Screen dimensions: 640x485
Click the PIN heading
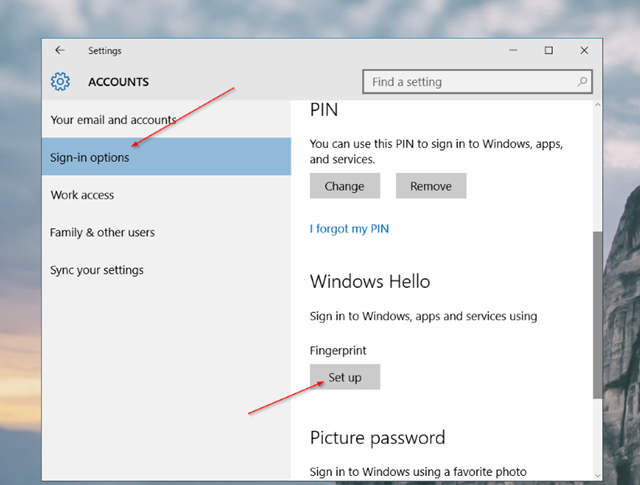click(x=324, y=110)
